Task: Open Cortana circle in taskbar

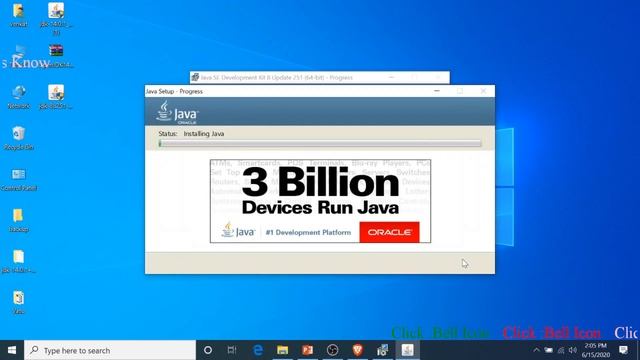Action: [208, 350]
